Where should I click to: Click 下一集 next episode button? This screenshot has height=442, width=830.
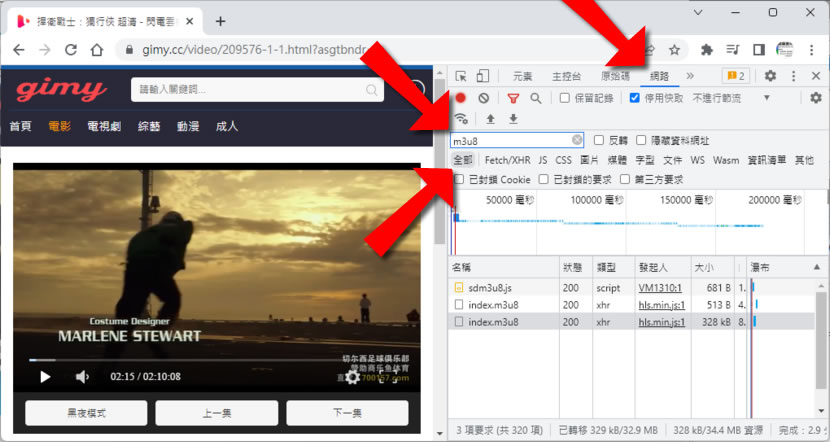click(x=347, y=413)
